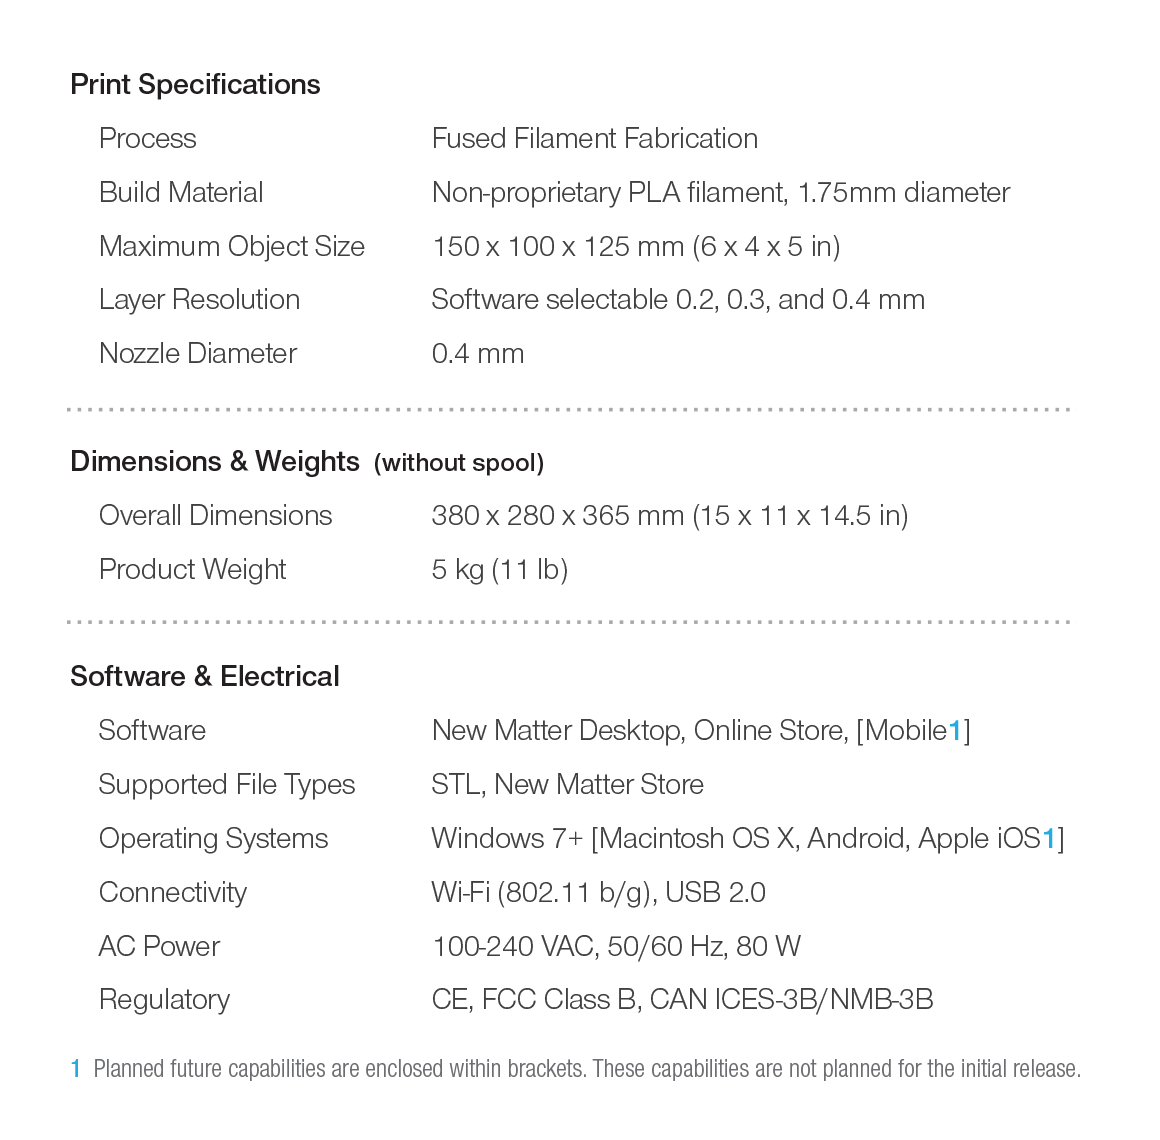Click the blue footnote number beside Planned future capabilities
This screenshot has width=1160, height=1140.
75,1069
